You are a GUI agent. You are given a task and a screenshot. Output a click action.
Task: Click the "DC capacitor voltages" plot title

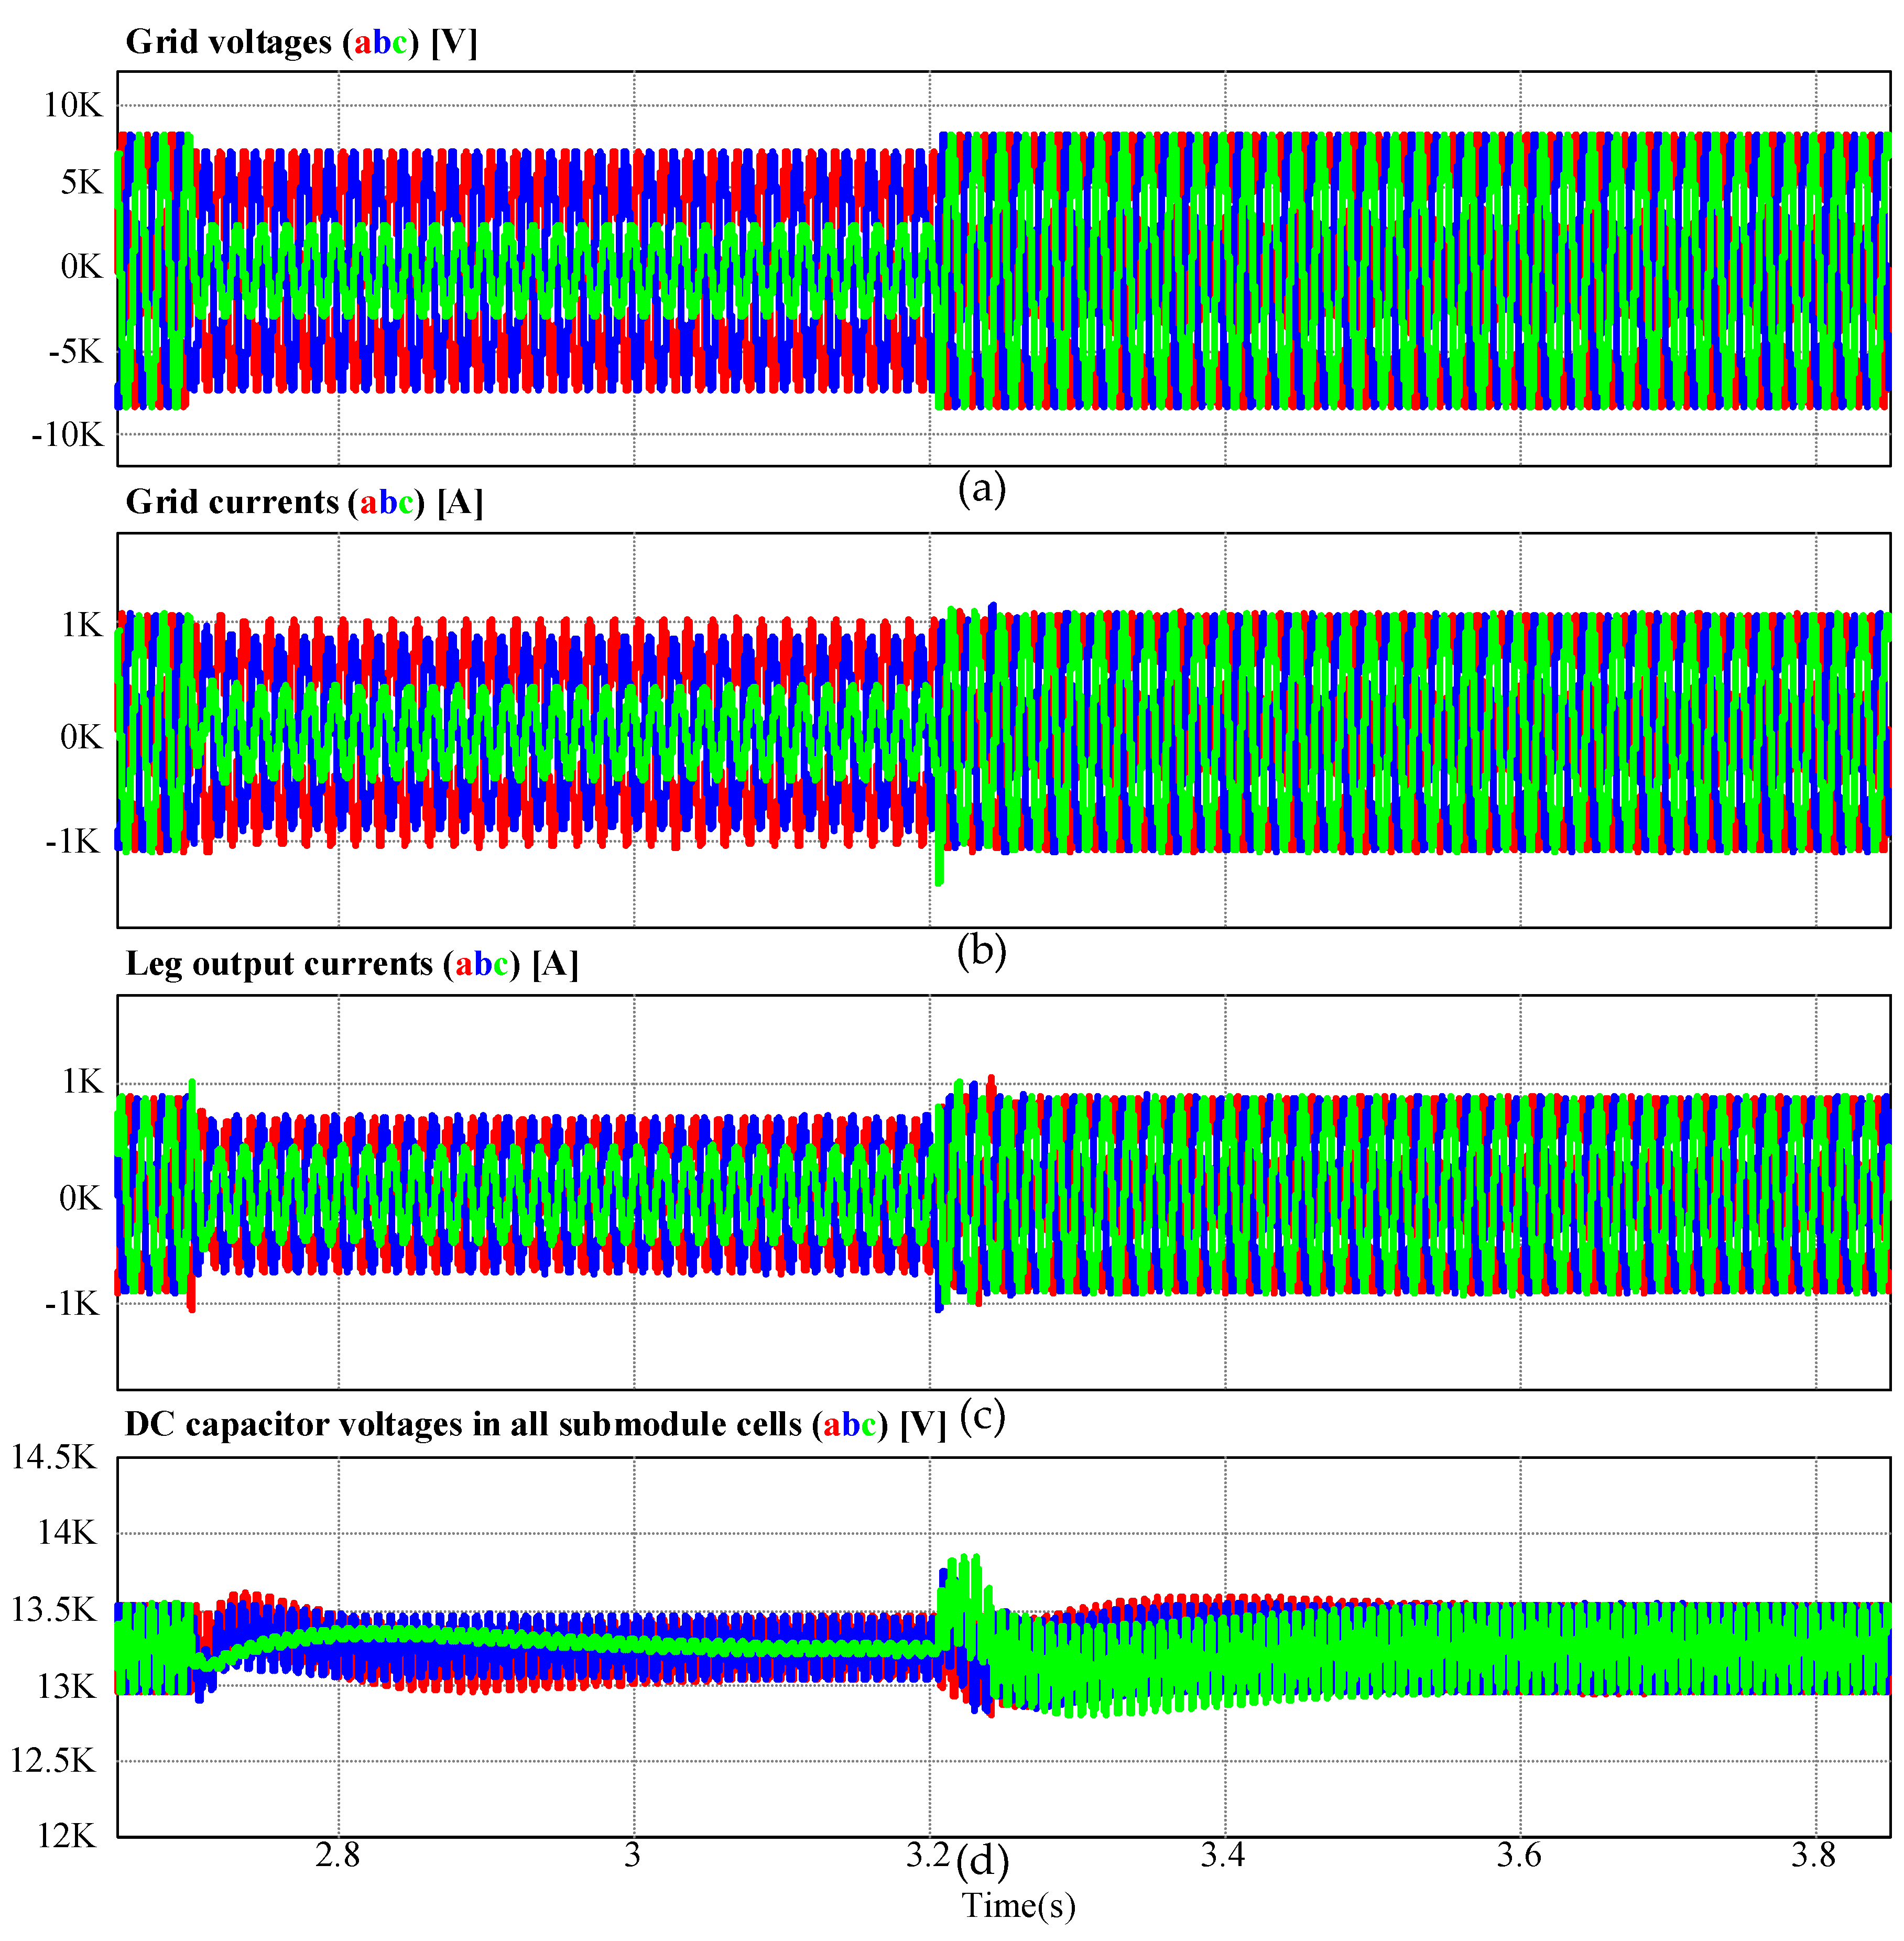coord(535,1425)
